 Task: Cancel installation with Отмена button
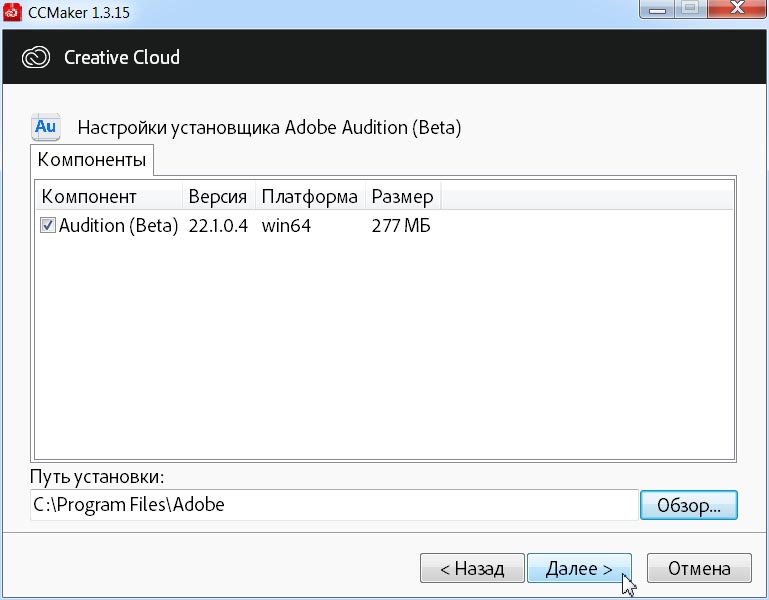[699, 569]
